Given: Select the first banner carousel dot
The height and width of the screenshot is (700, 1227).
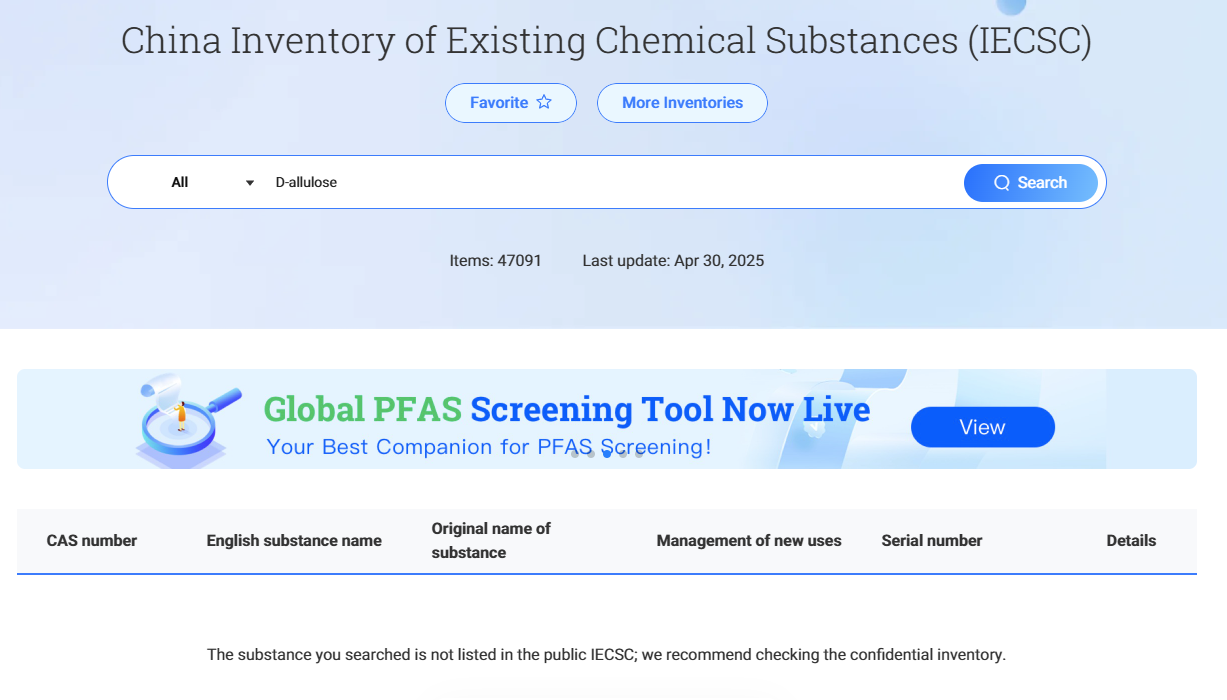Looking at the screenshot, I should (575, 454).
